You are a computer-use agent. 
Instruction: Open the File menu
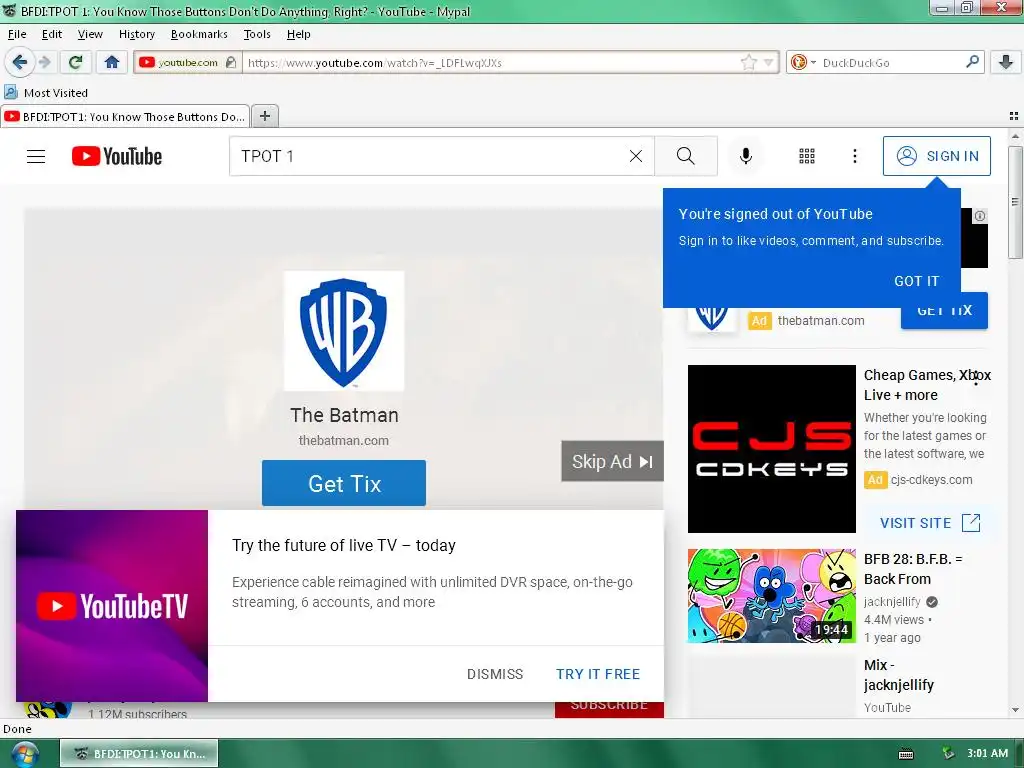pos(17,34)
